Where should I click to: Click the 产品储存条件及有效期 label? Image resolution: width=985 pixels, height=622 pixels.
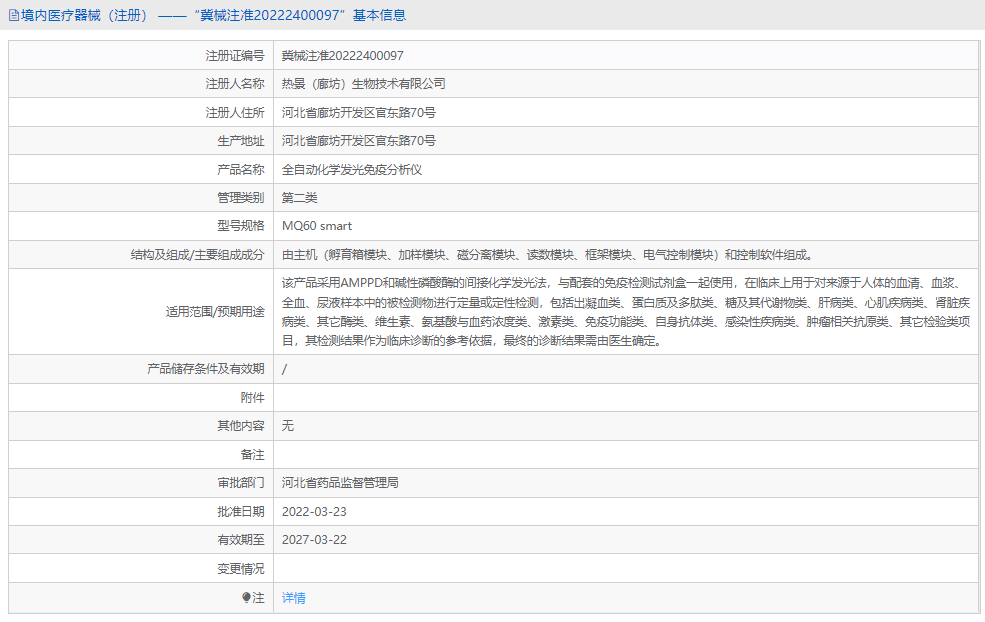(x=205, y=369)
